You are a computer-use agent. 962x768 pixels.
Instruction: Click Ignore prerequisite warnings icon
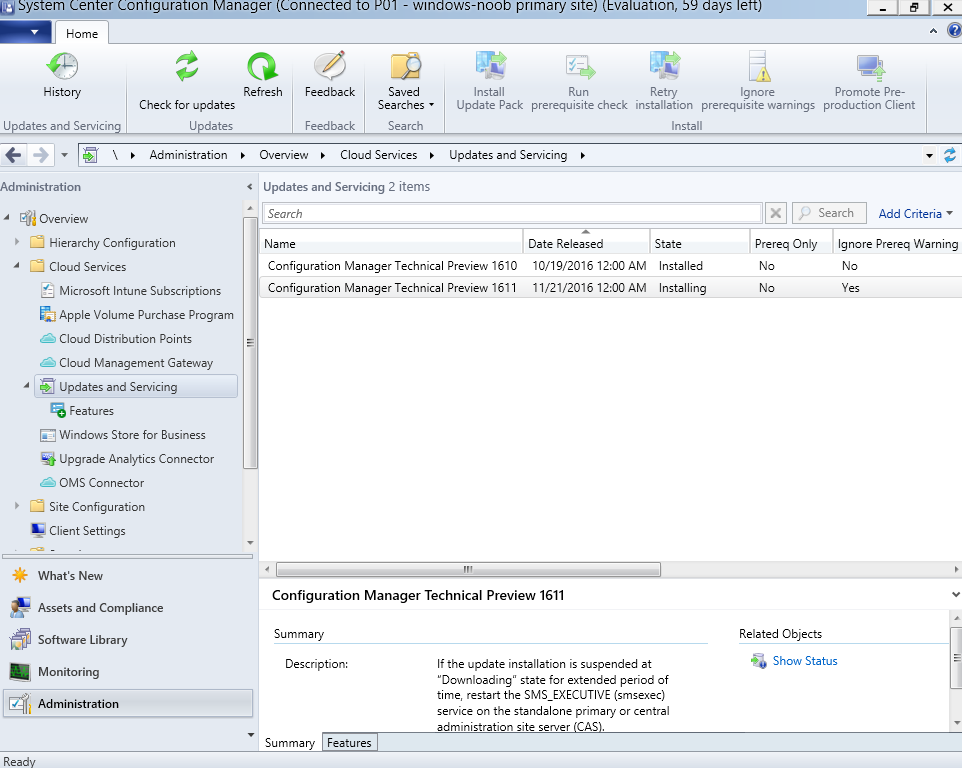[758, 66]
